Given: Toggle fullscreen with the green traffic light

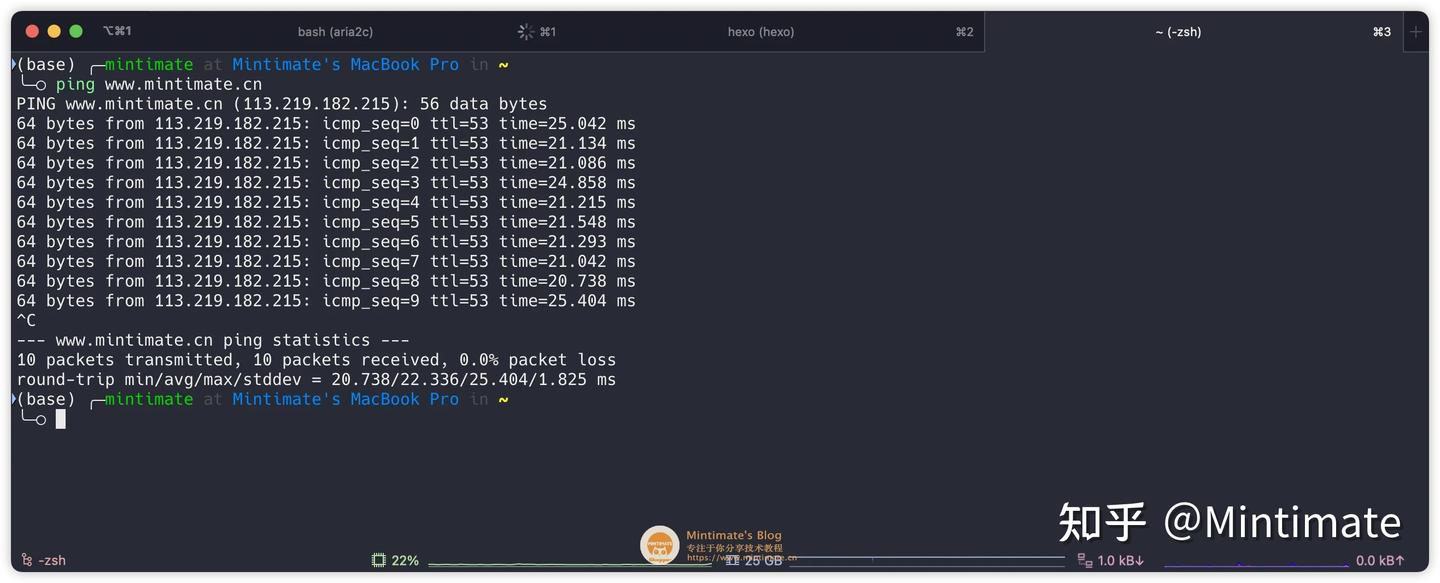Looking at the screenshot, I should click(75, 31).
